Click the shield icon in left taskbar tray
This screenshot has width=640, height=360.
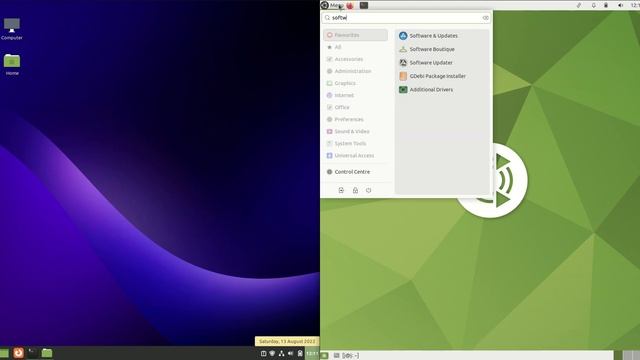(272, 353)
